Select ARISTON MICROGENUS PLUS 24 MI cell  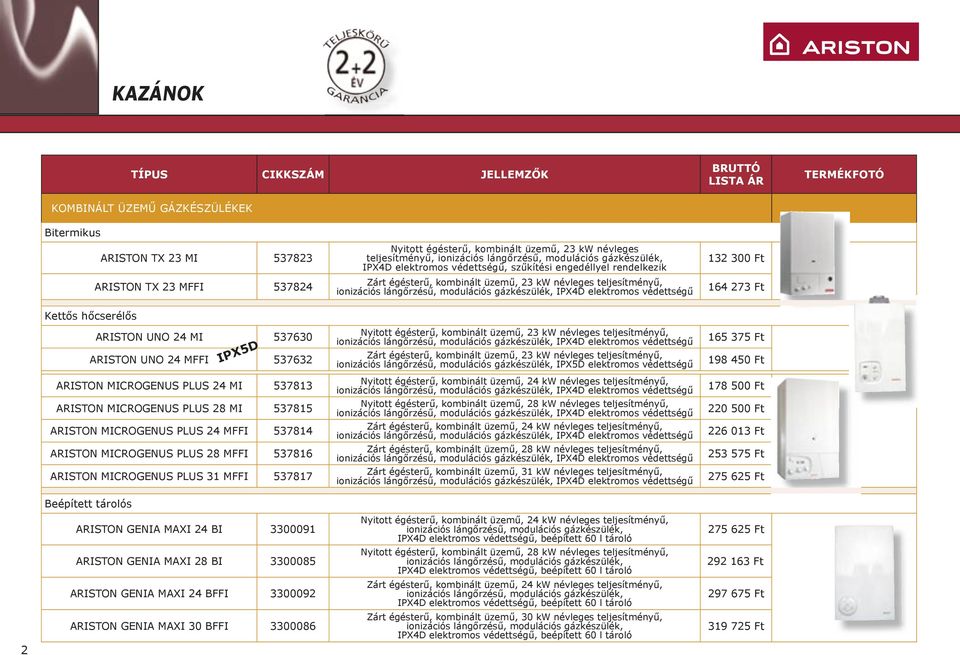pyautogui.click(x=149, y=386)
